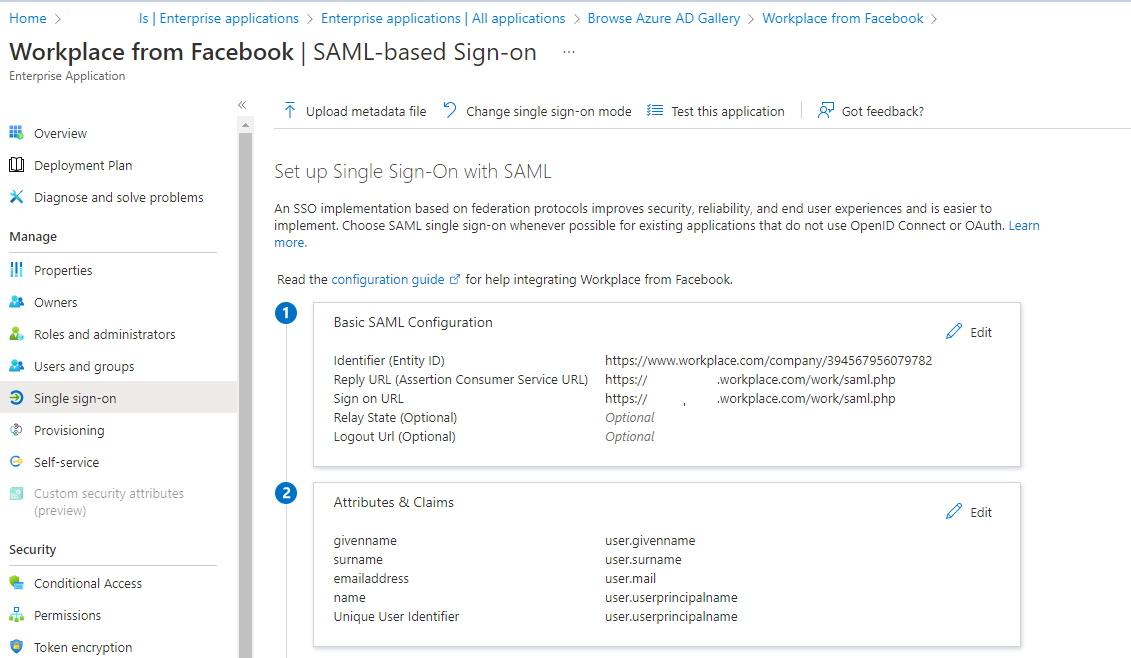The image size is (1131, 658).
Task: Click the user.mail claim value
Action: [x=630, y=579]
